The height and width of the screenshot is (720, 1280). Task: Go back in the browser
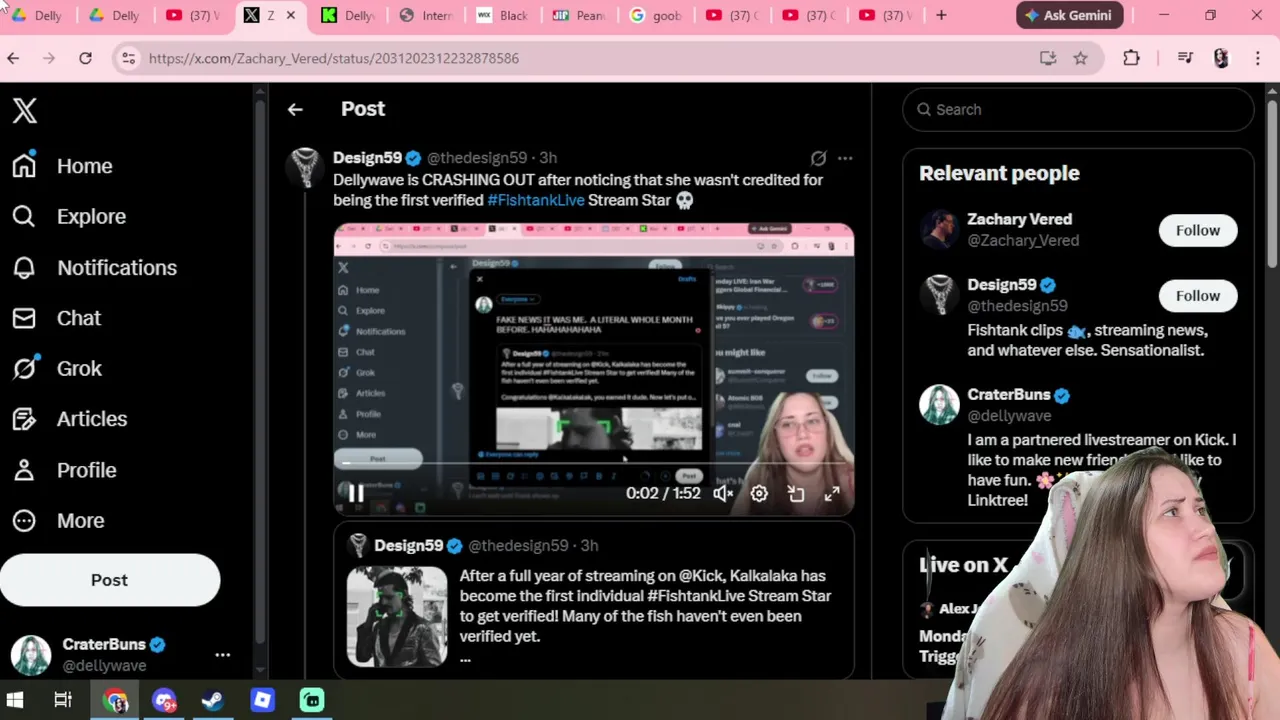[13, 58]
